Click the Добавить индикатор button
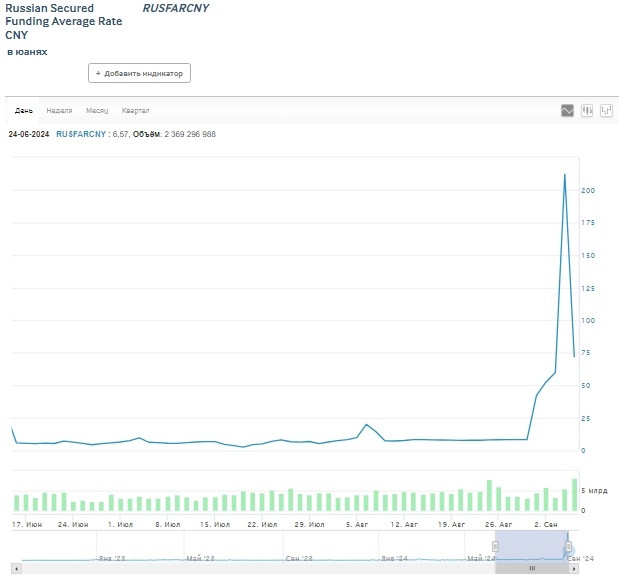Screen dimensions: 619x586 (139, 73)
